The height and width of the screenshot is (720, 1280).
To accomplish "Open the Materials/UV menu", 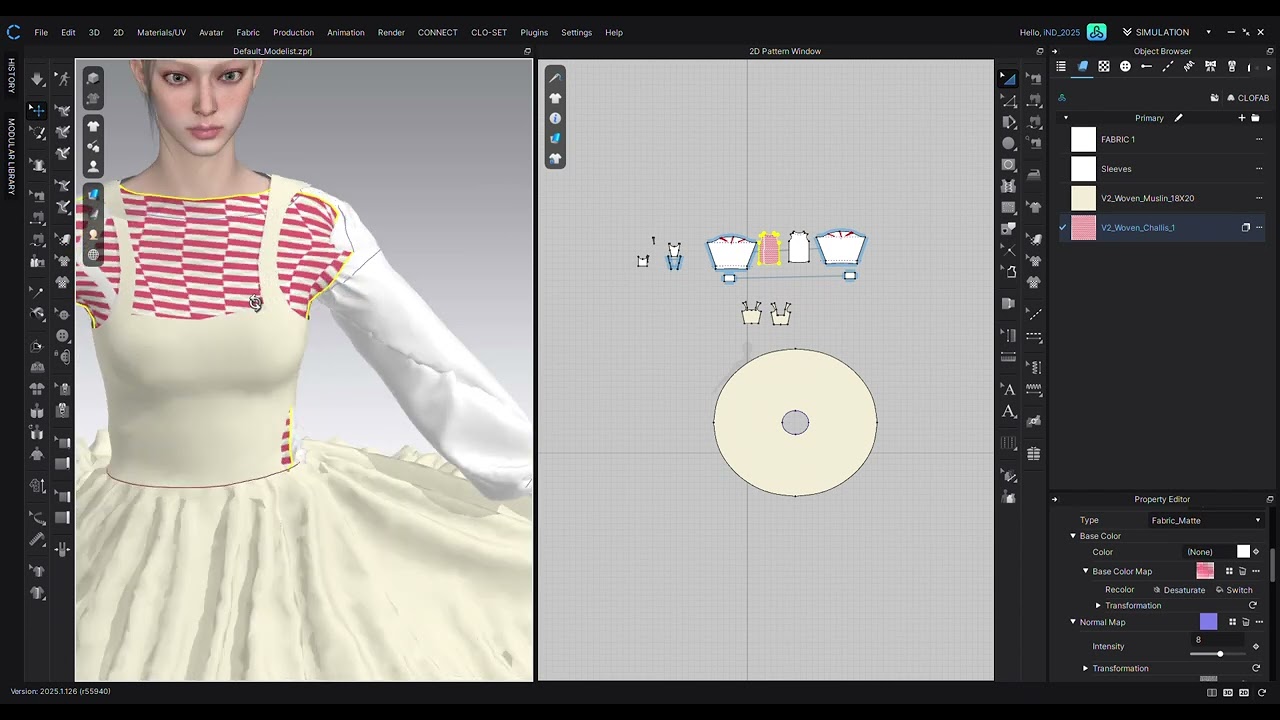I will 161,32.
